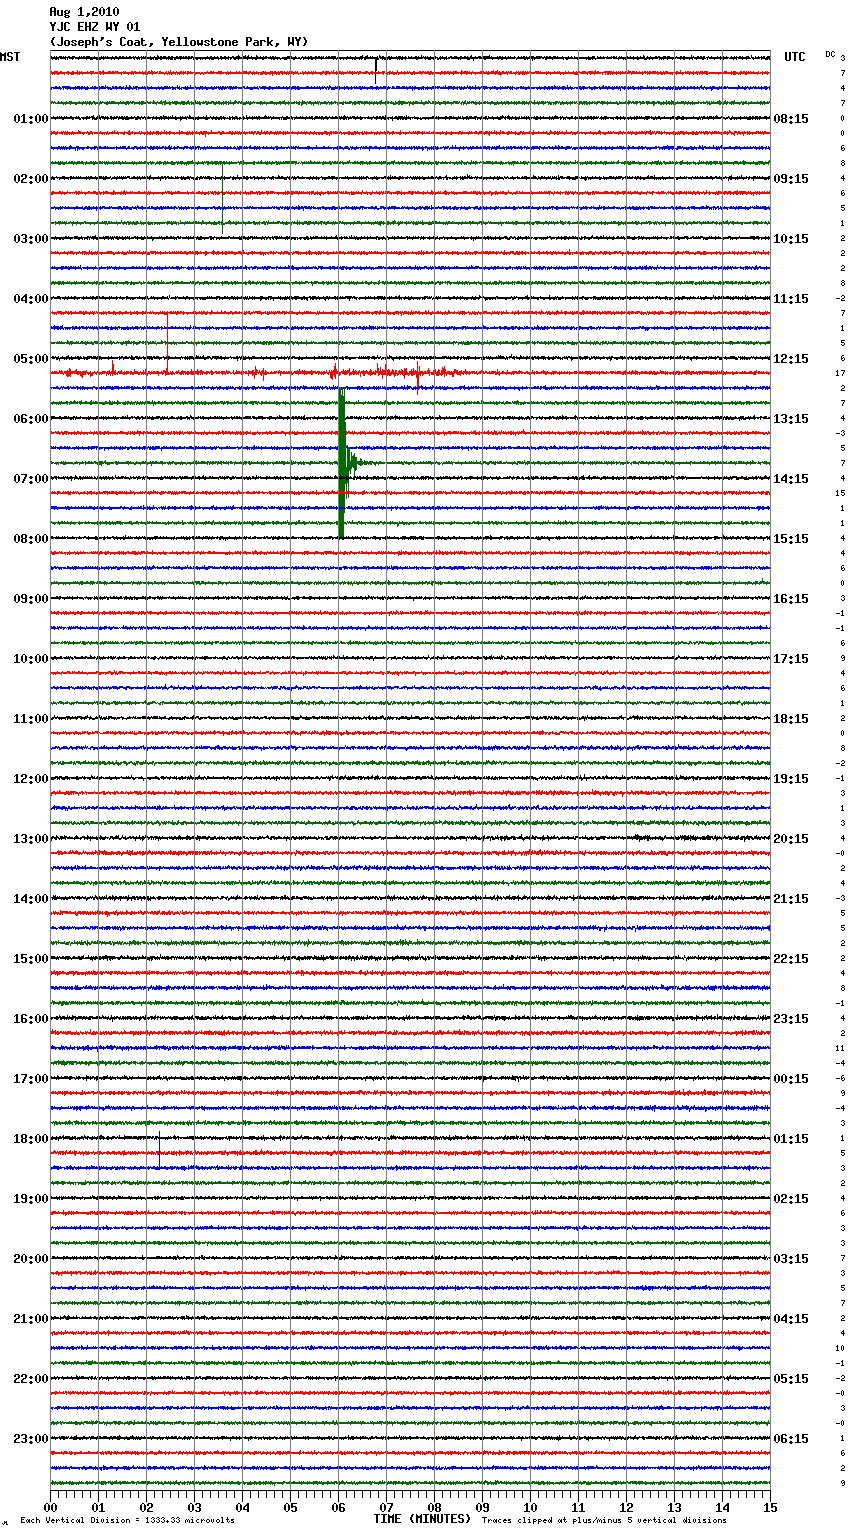
Task: Click the "Joseph's Coat, Yellowstone Park, WY" title
Action: click(x=179, y=42)
